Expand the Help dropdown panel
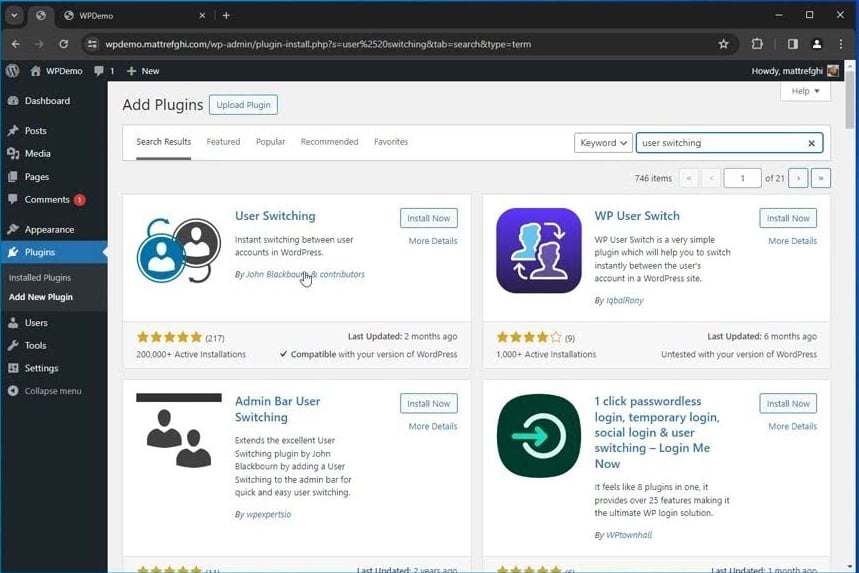This screenshot has height=573, width=859. (x=805, y=91)
